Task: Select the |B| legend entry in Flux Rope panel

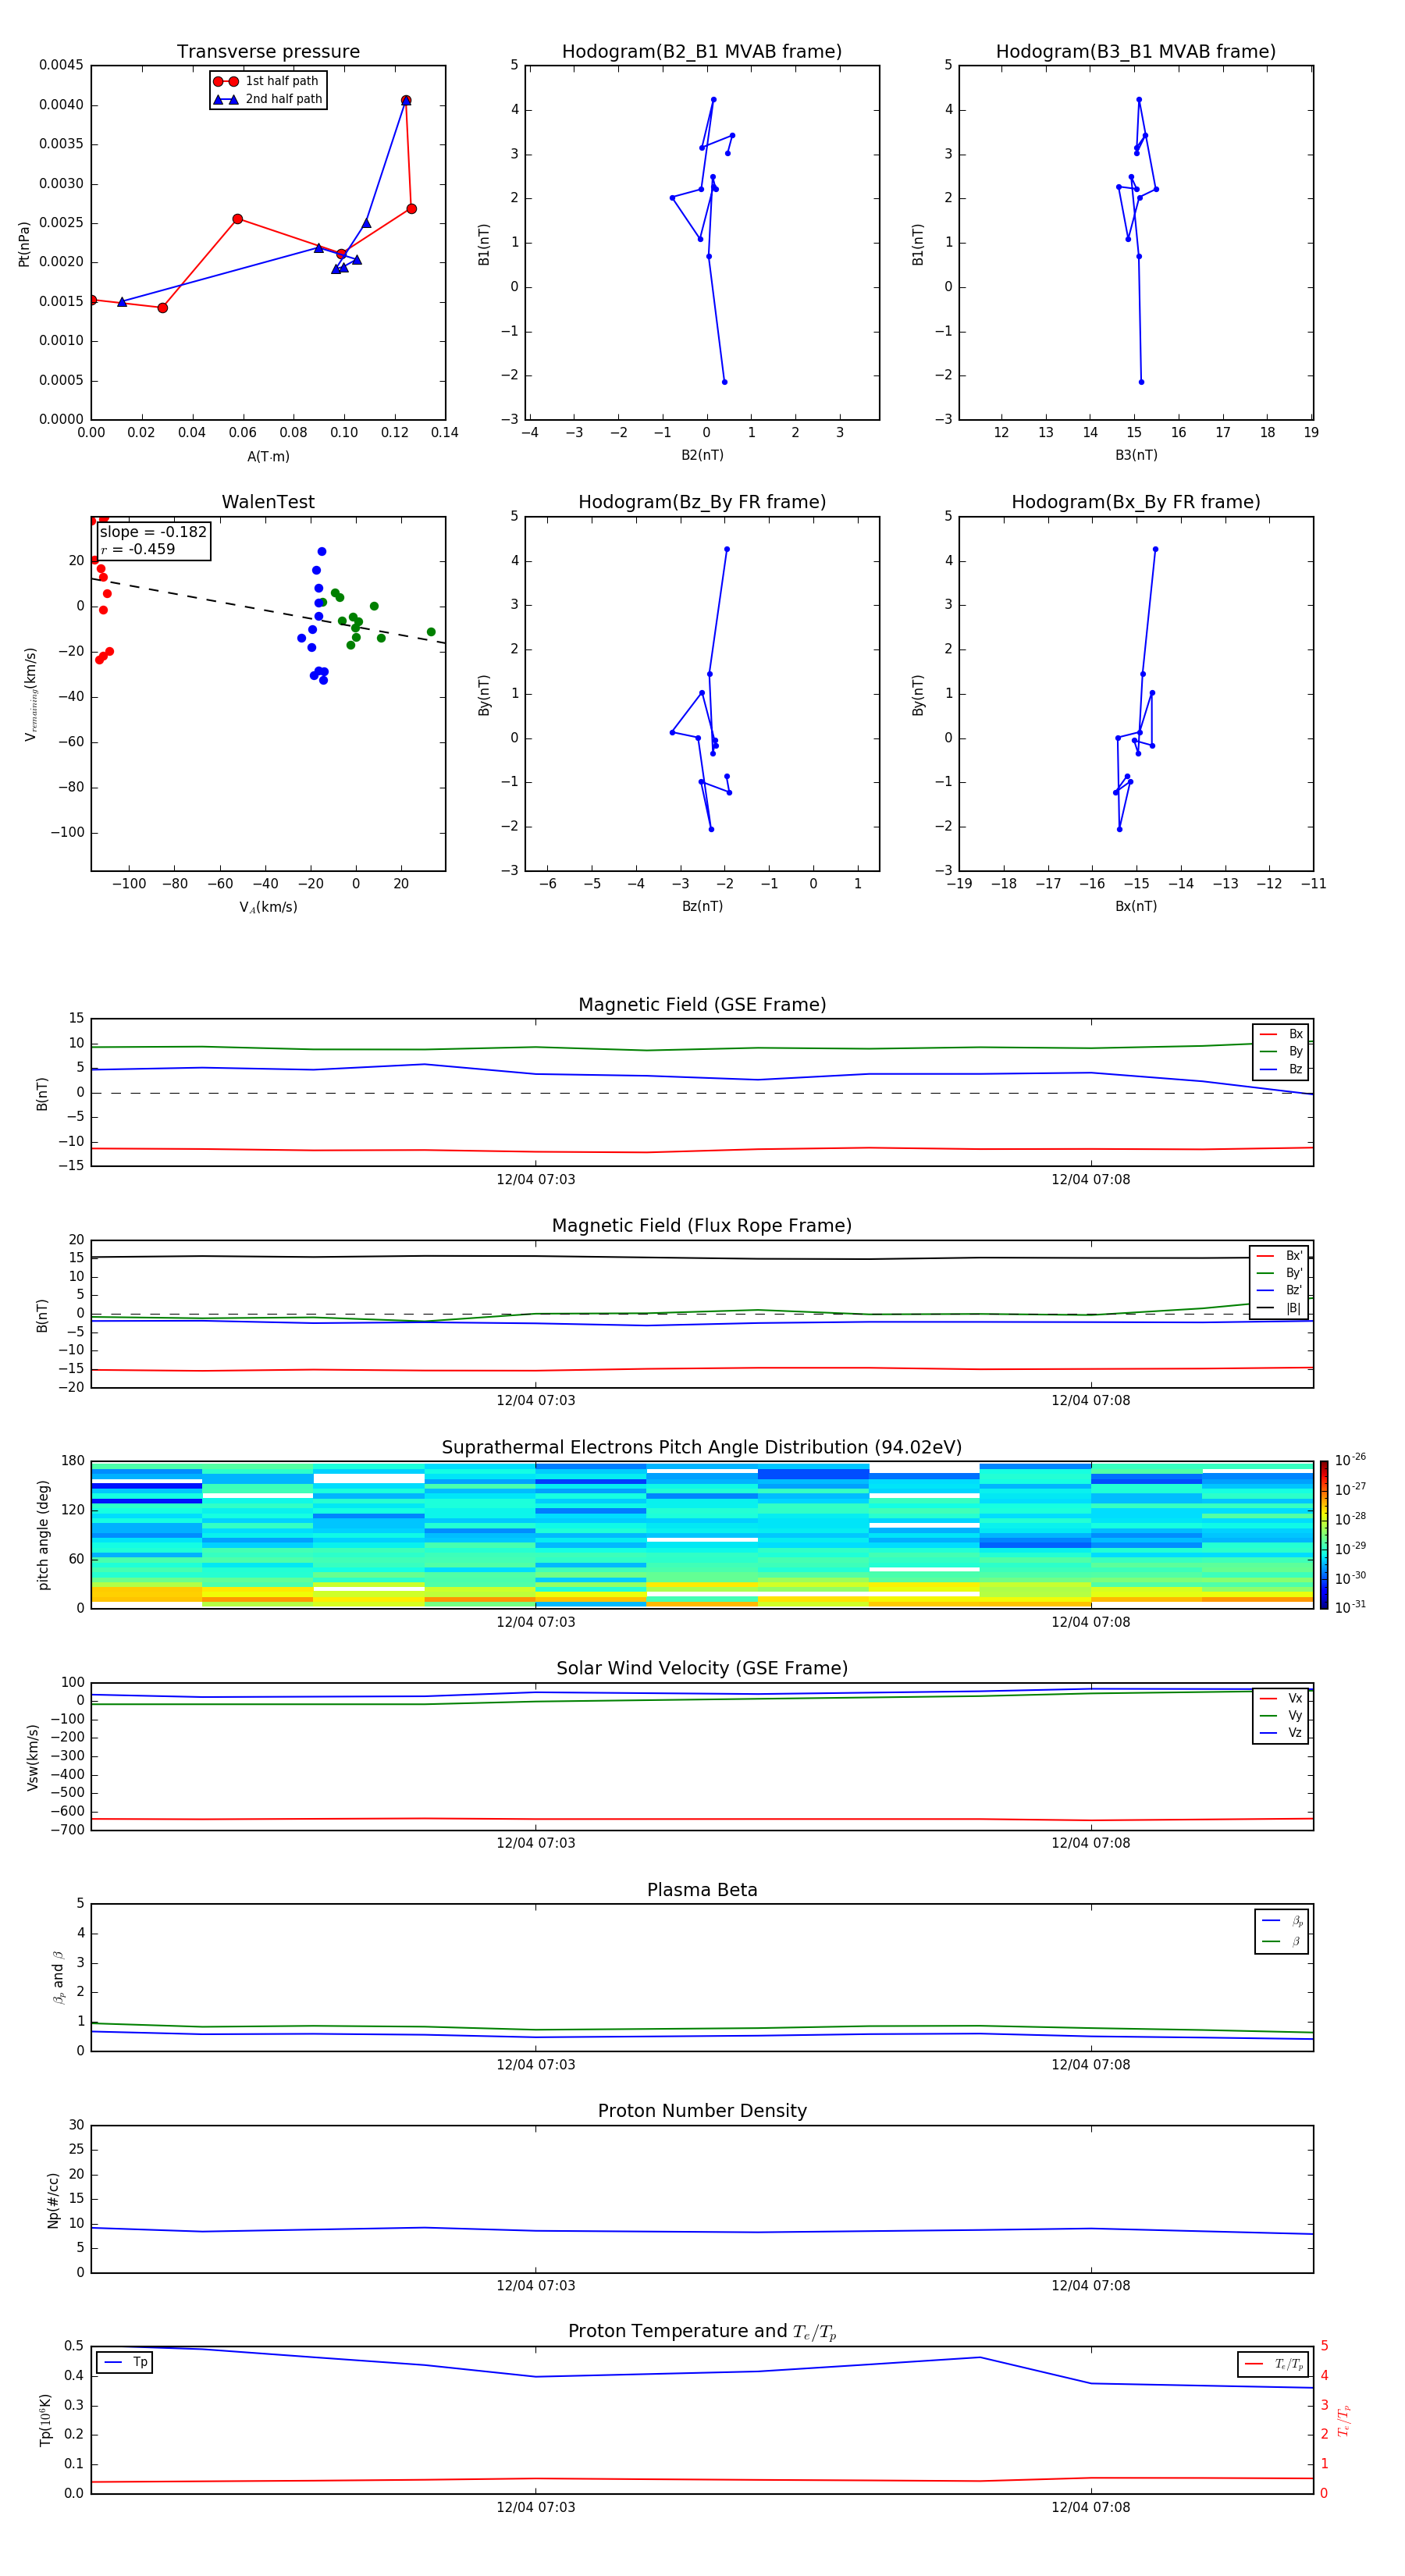Action: [1279, 1308]
